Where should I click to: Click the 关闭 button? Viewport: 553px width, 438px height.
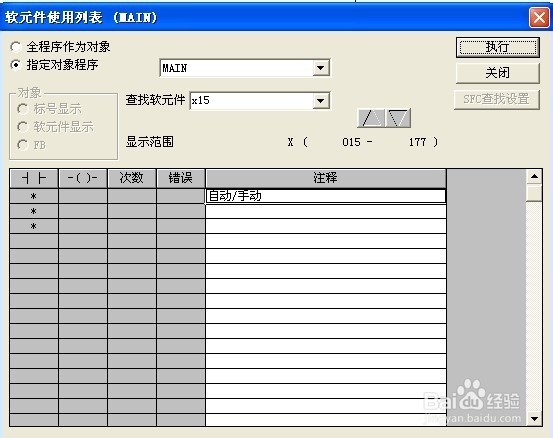(x=498, y=73)
